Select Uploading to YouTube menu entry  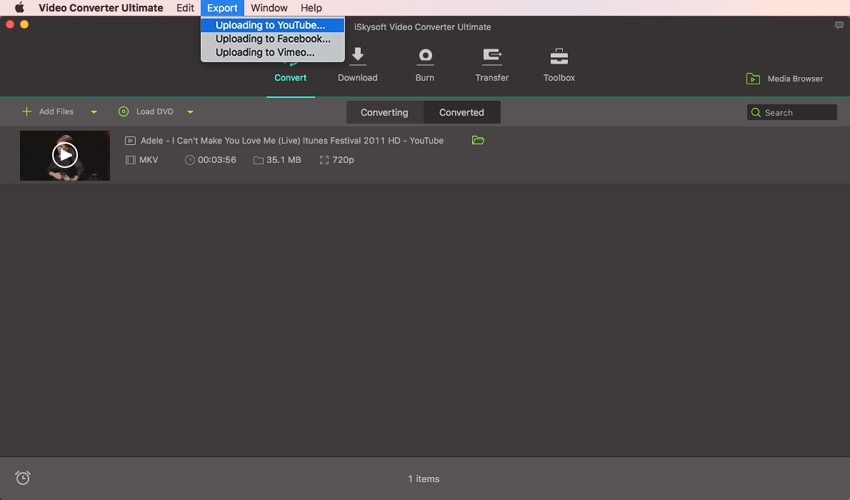click(x=270, y=25)
